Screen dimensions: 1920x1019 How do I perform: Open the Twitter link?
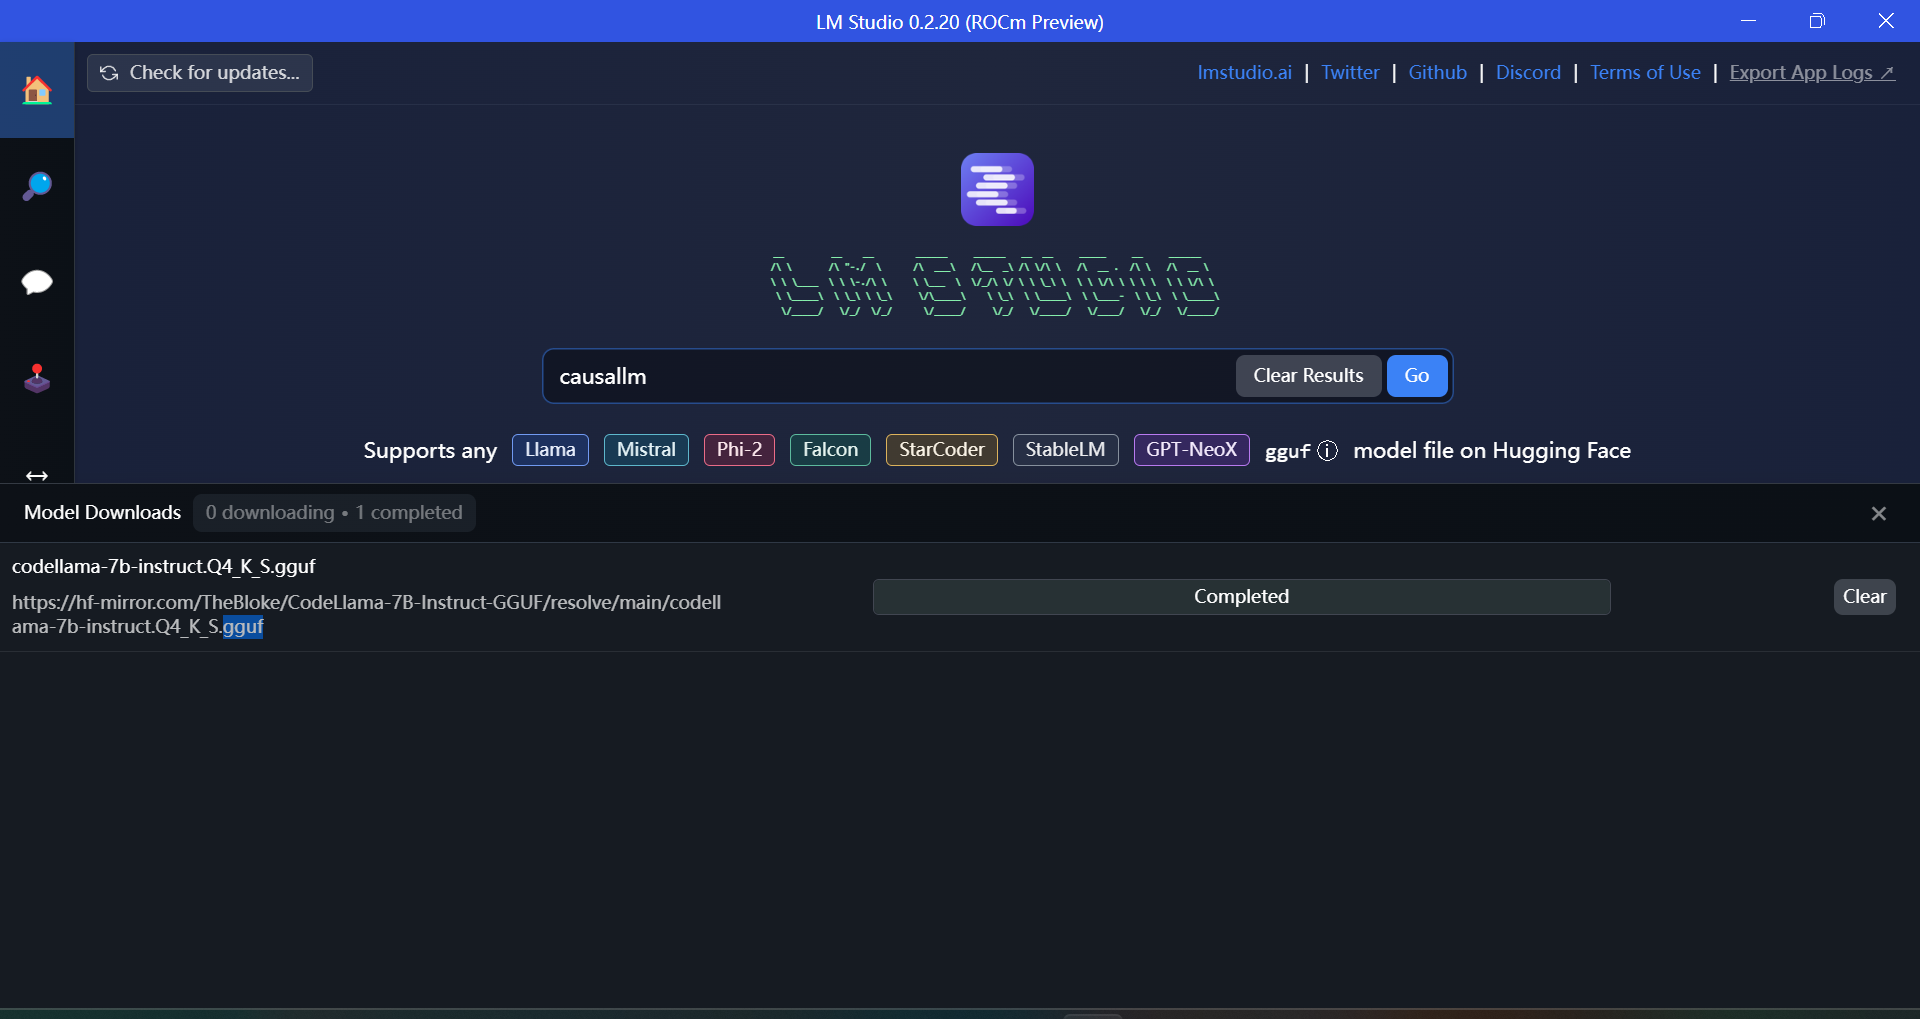(x=1350, y=73)
